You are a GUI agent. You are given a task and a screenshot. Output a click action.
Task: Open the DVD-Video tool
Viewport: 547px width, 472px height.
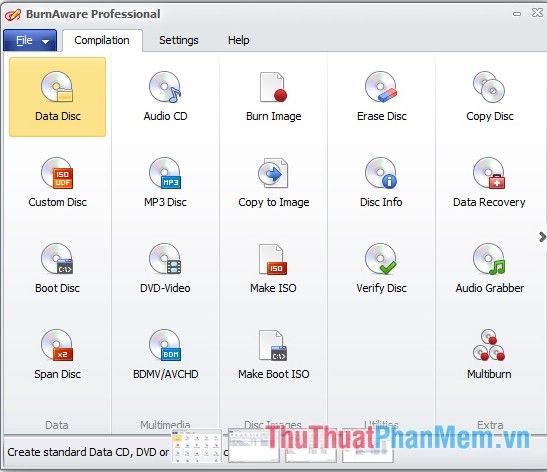pos(165,269)
